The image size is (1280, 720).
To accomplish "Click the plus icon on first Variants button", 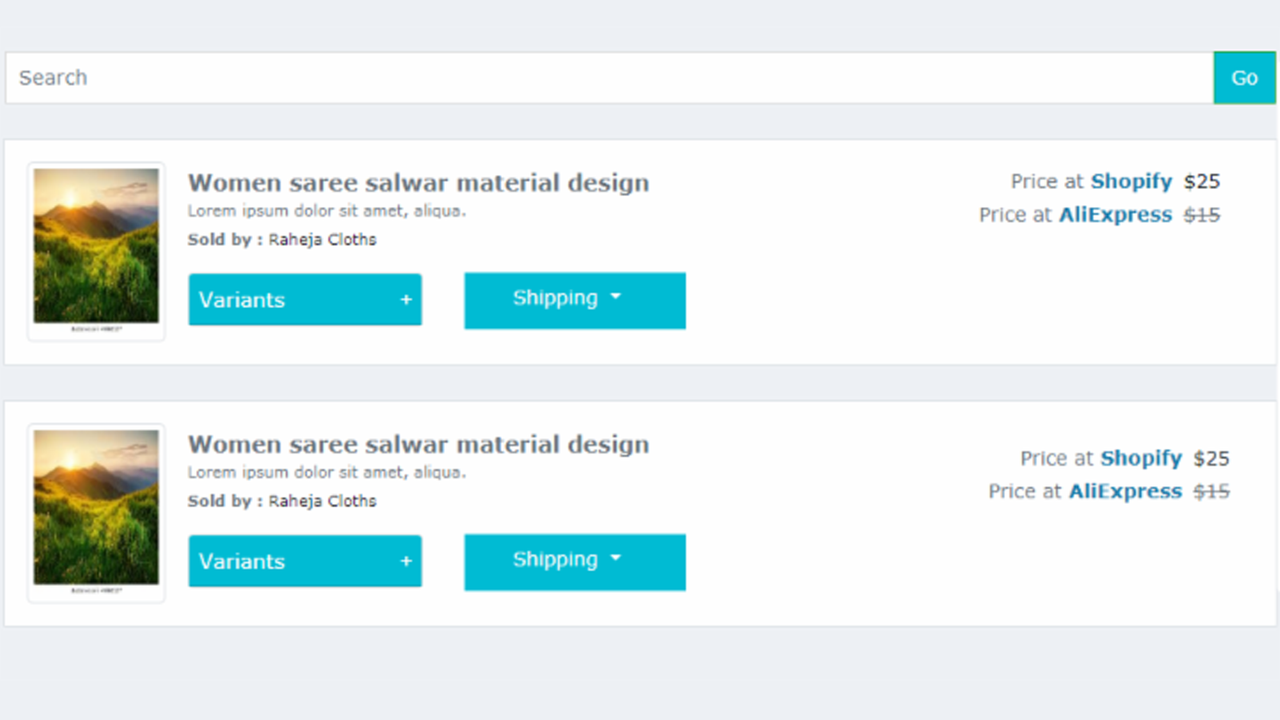I will pyautogui.click(x=406, y=299).
